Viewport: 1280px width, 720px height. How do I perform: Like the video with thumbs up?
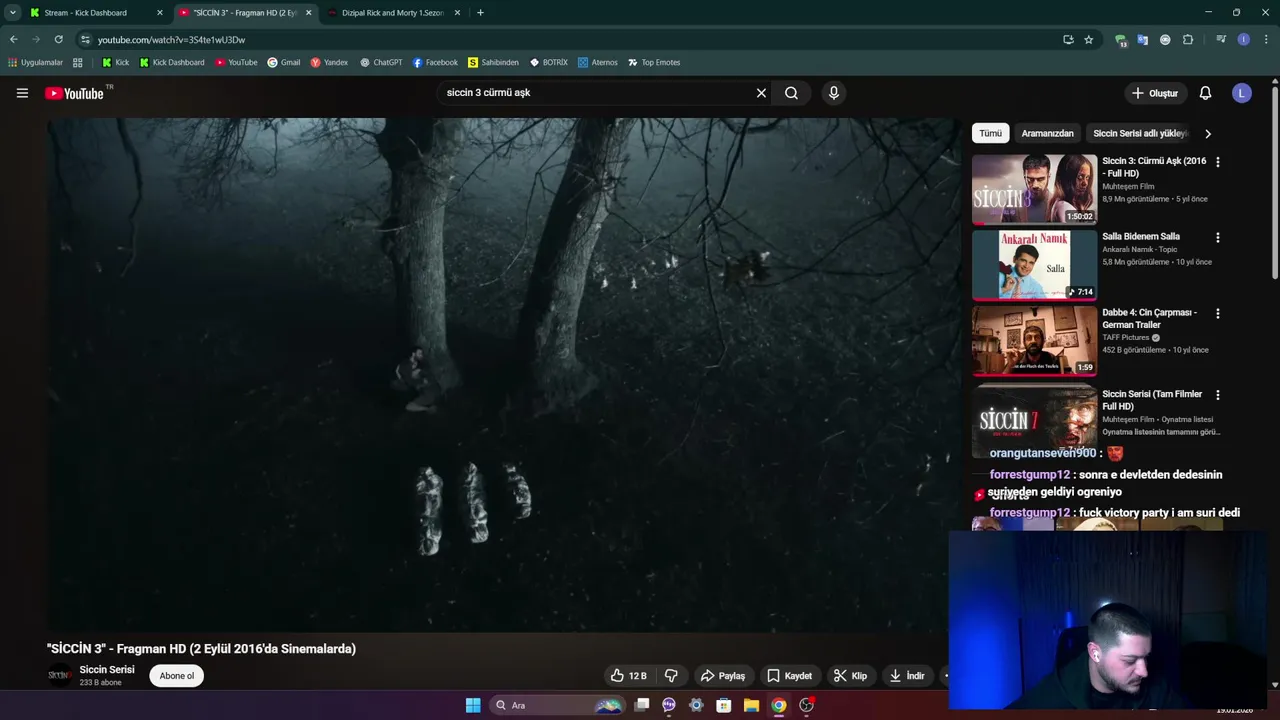click(x=628, y=676)
